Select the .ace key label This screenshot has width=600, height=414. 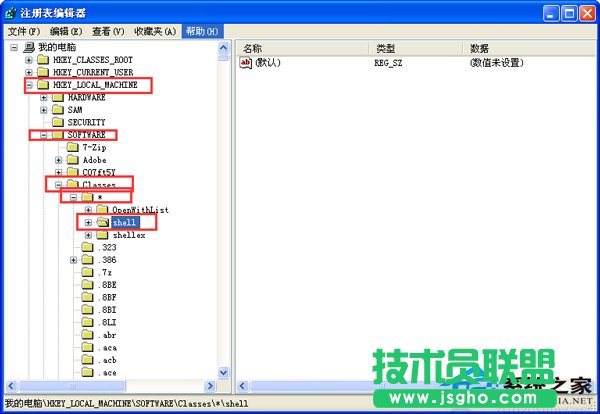coord(107,373)
